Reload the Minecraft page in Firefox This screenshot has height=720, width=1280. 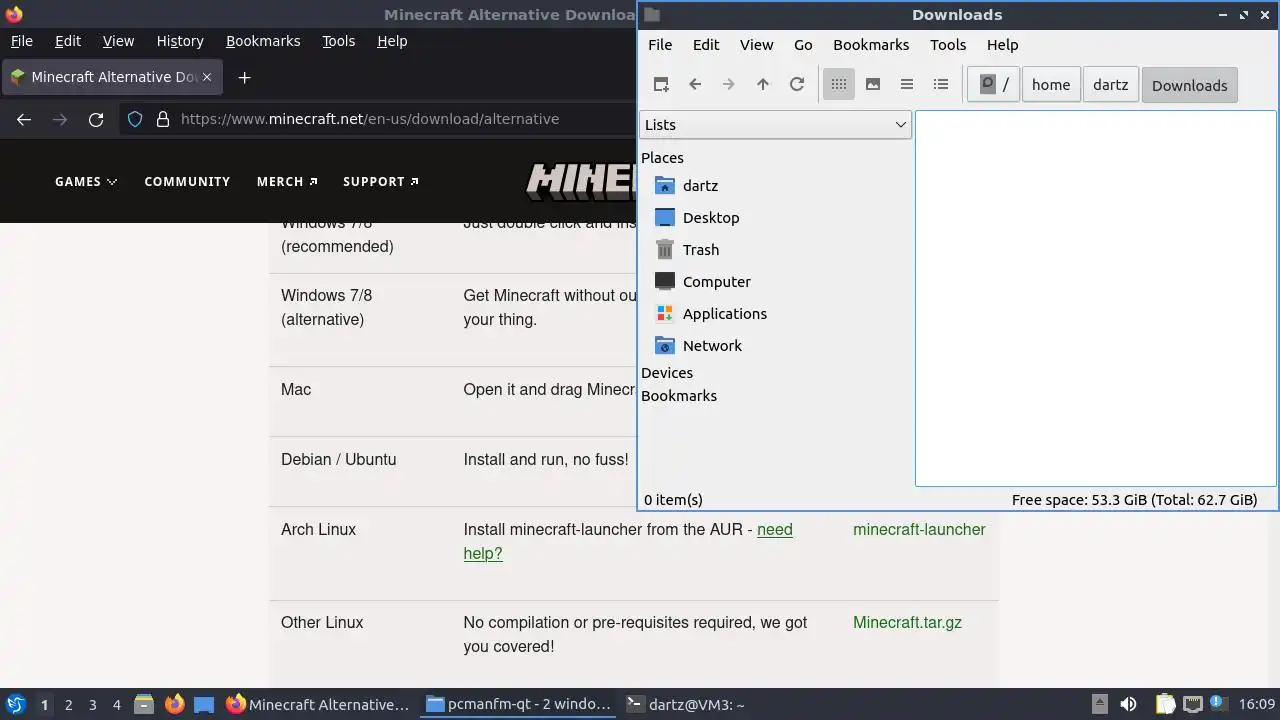(x=96, y=119)
